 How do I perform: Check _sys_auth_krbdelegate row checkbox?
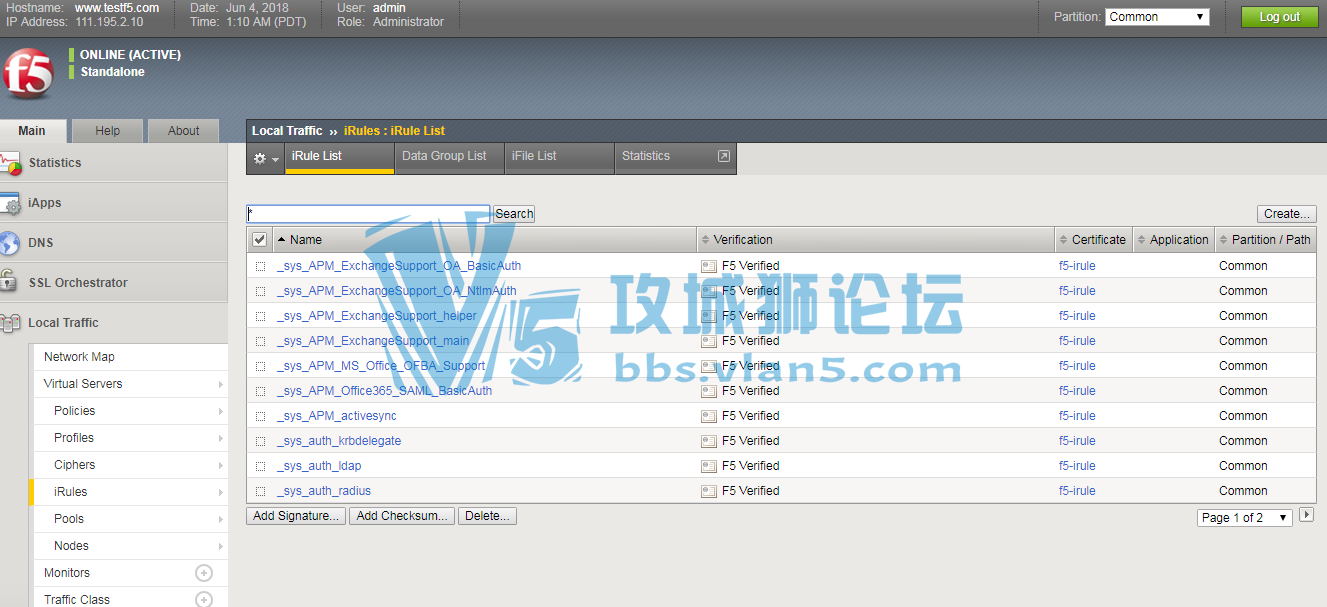point(260,441)
